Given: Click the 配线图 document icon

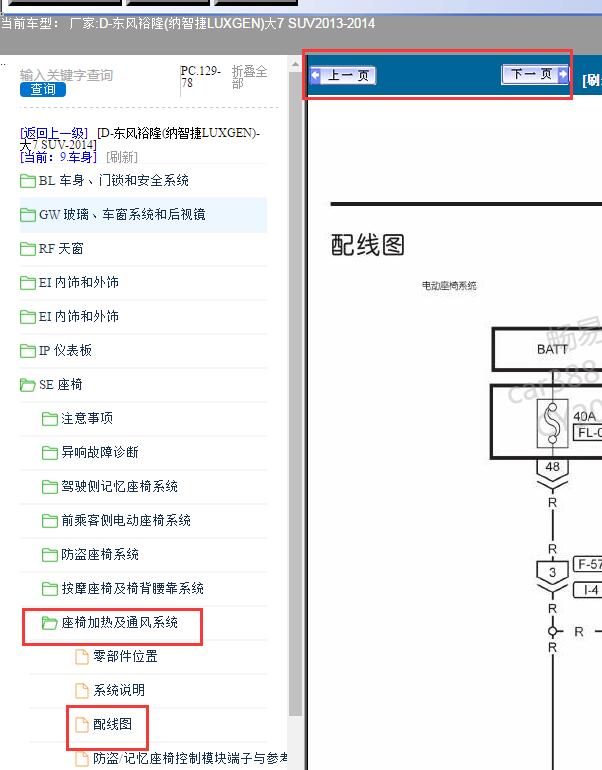Looking at the screenshot, I should tap(82, 724).
